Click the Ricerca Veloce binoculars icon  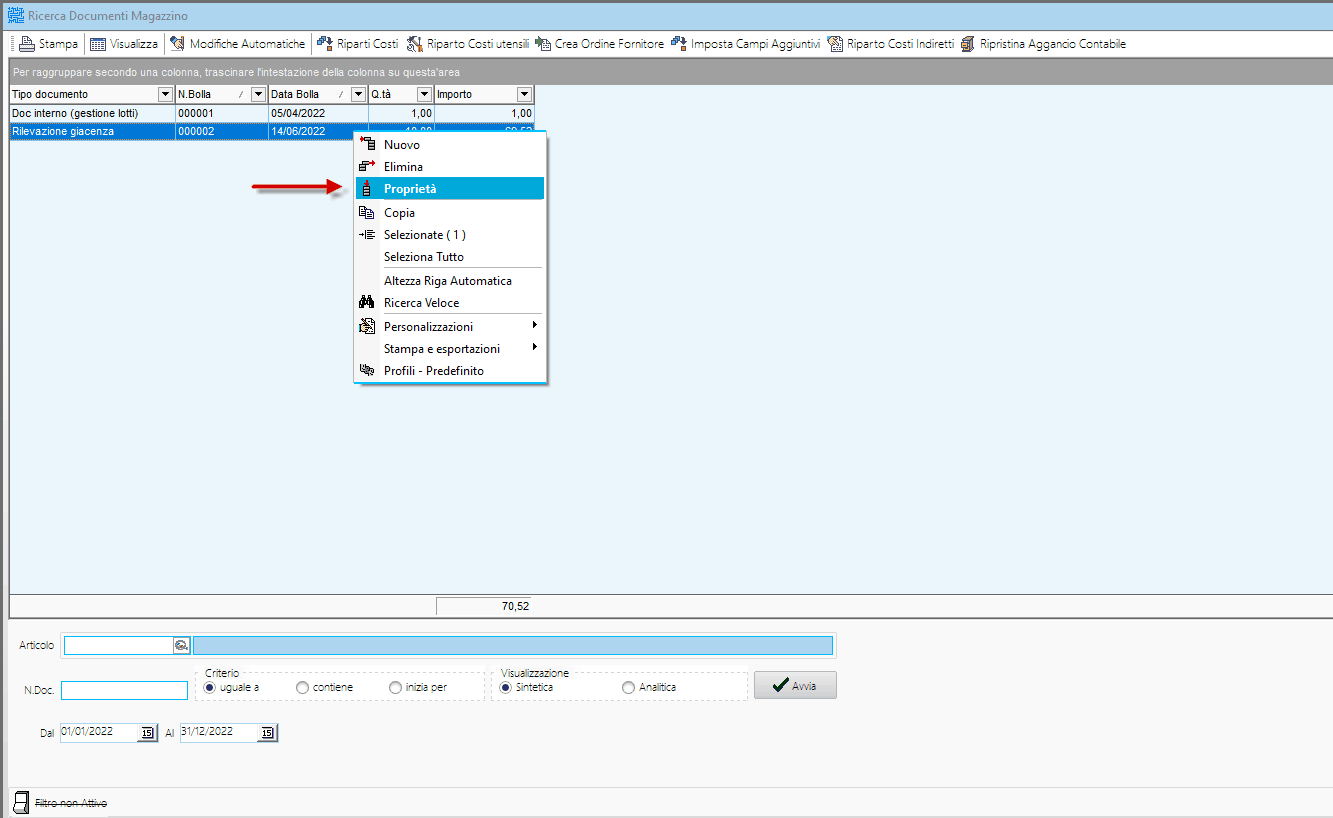click(x=366, y=303)
